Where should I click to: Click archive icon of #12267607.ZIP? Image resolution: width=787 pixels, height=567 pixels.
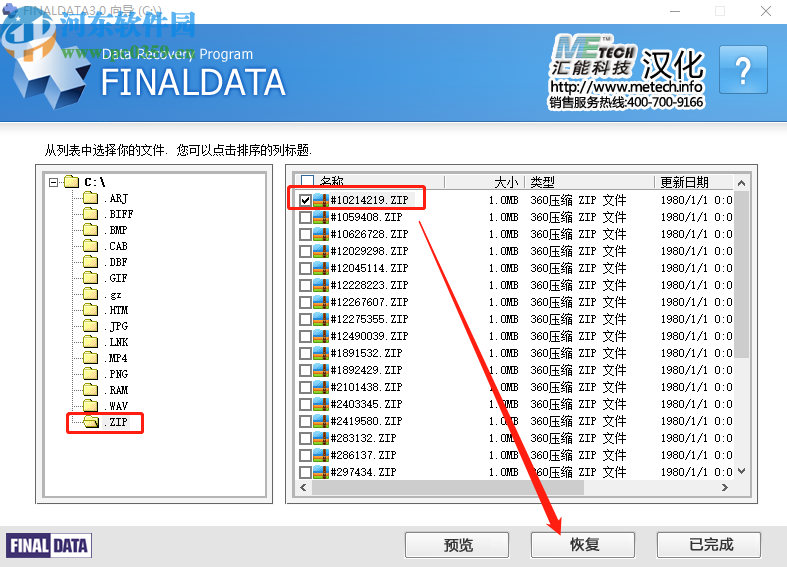coord(321,303)
